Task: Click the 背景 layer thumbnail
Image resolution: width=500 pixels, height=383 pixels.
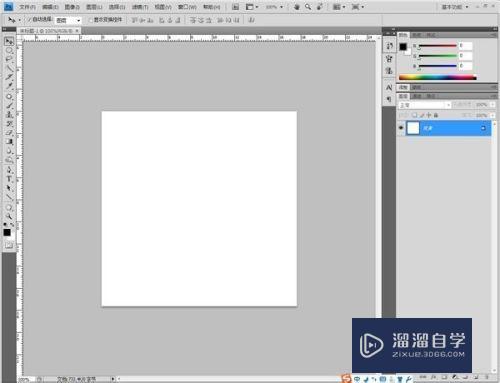Action: pyautogui.click(x=413, y=128)
